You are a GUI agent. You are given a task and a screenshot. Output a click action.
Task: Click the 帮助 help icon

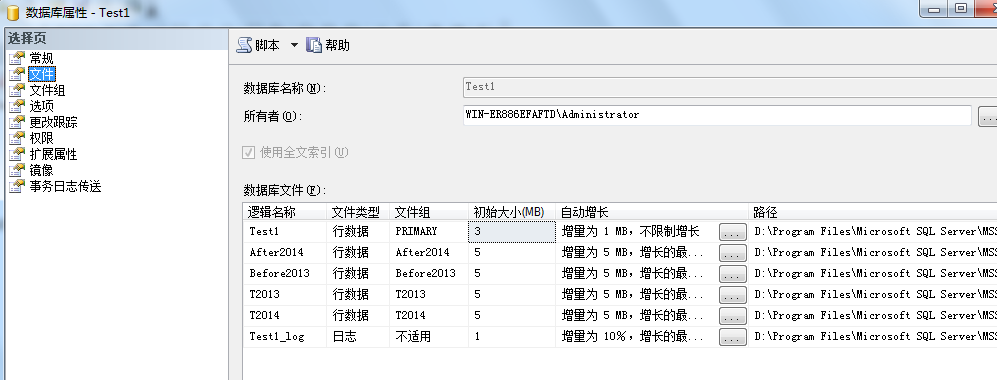314,45
